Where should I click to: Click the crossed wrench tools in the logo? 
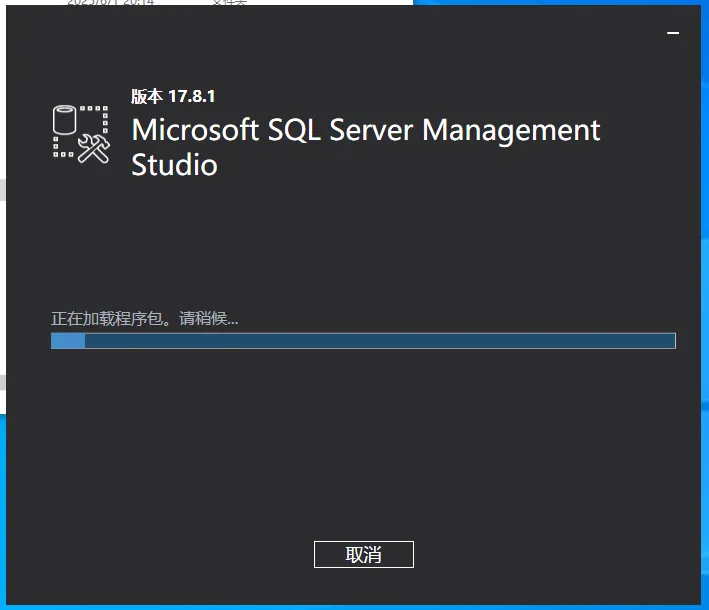[94, 148]
